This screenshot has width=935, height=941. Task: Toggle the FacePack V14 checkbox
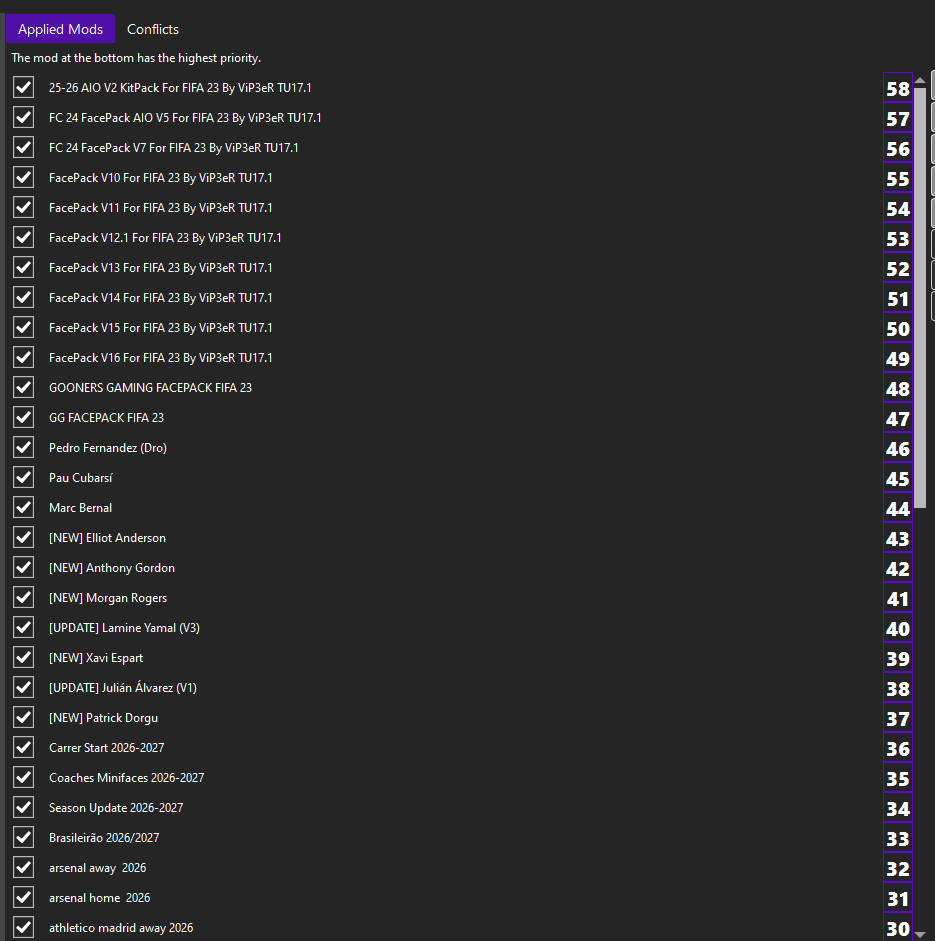coord(23,297)
